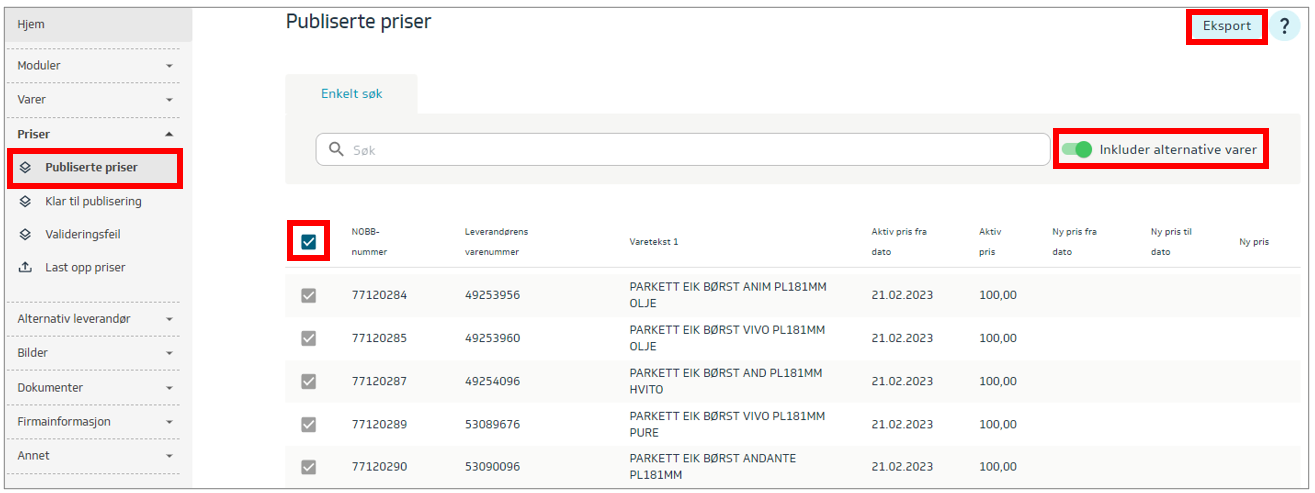This screenshot has height=493, width=1315.
Task: Open the Klar til publisering page
Action: click(x=93, y=201)
